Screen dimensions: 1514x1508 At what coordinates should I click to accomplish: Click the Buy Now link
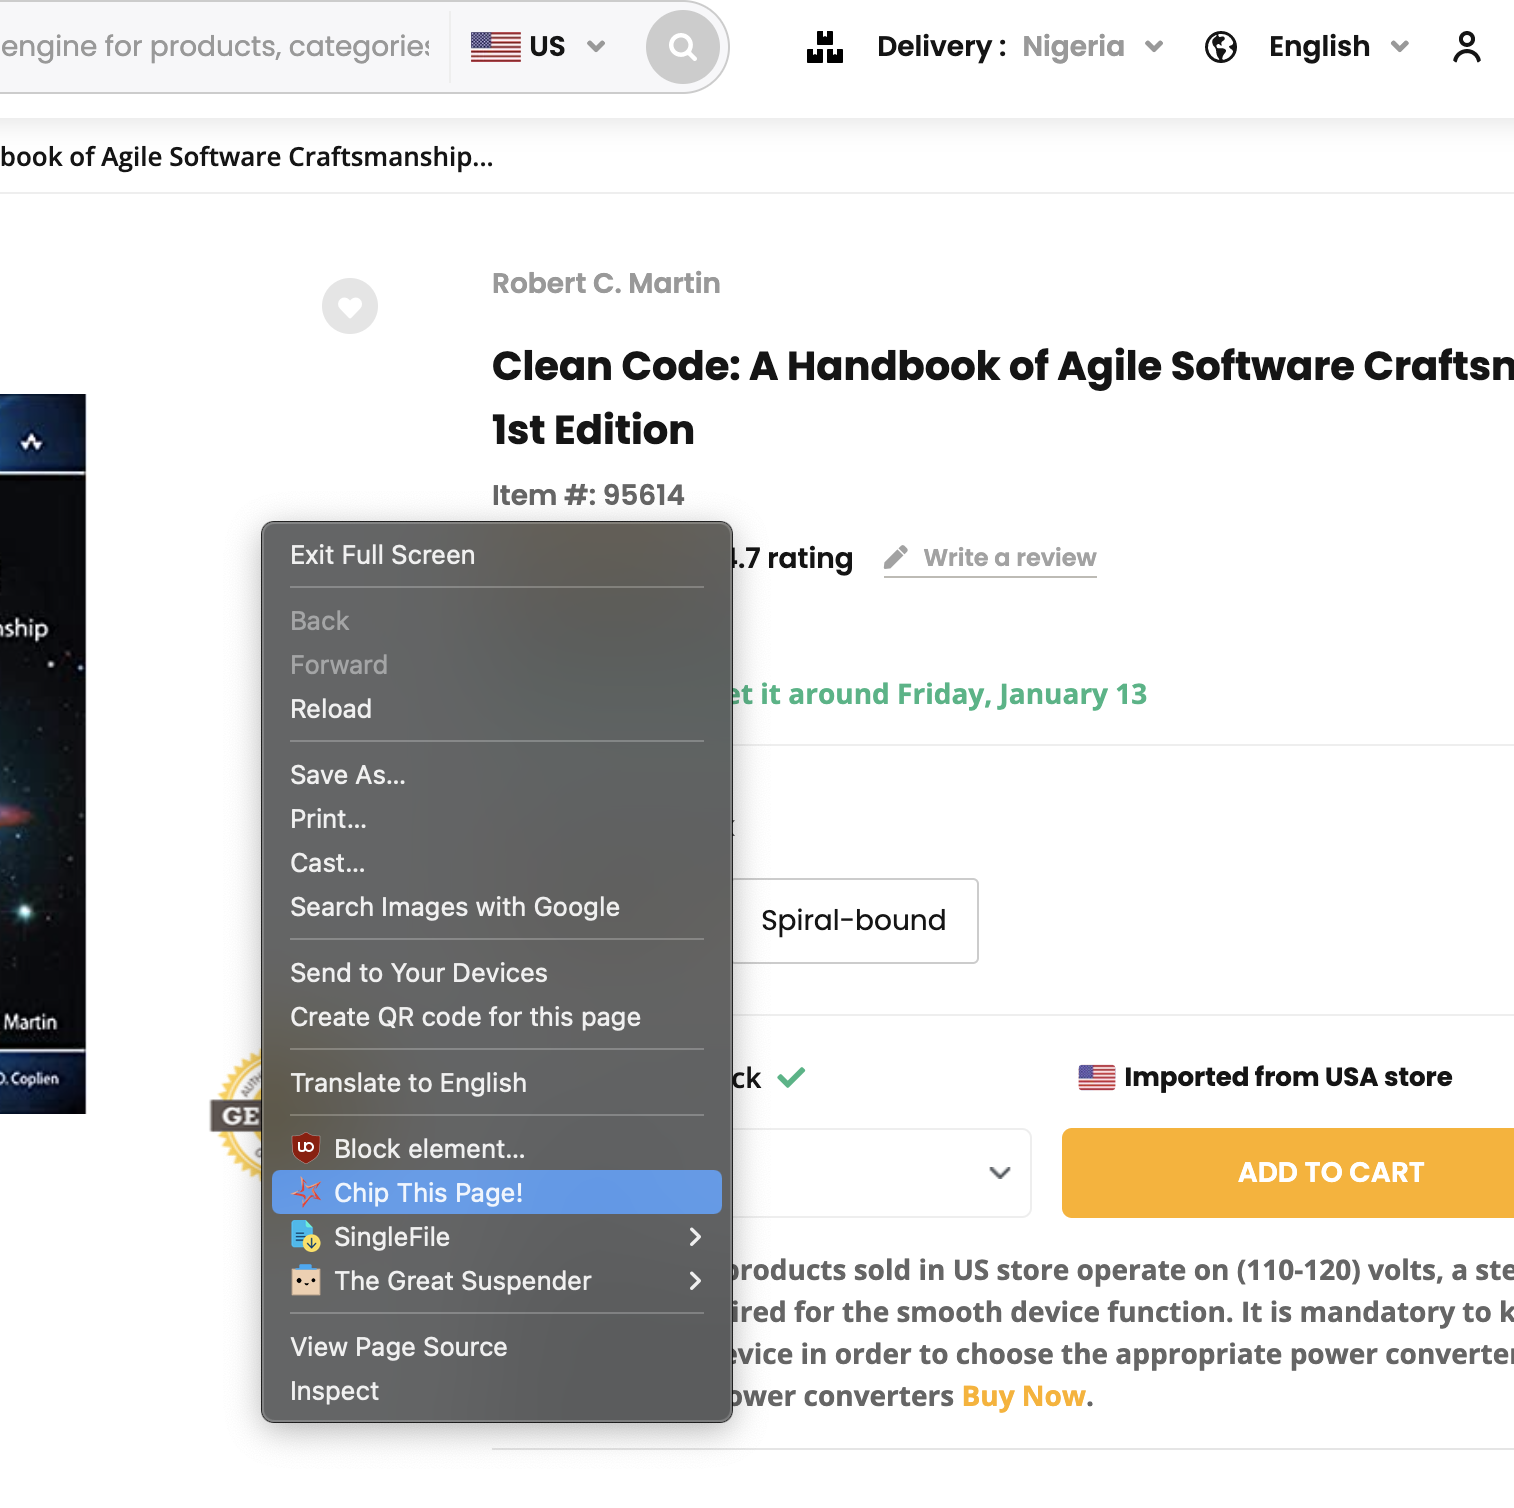click(x=1022, y=1395)
